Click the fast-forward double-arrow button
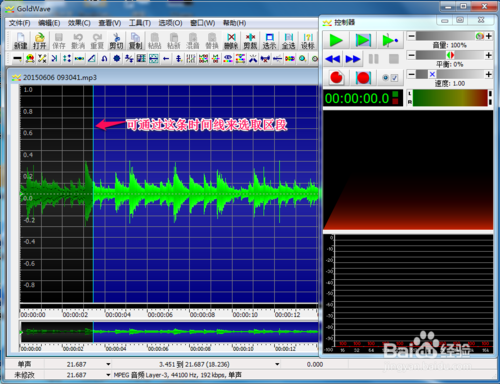Screen dimensions: 500x384 (x=353, y=59)
